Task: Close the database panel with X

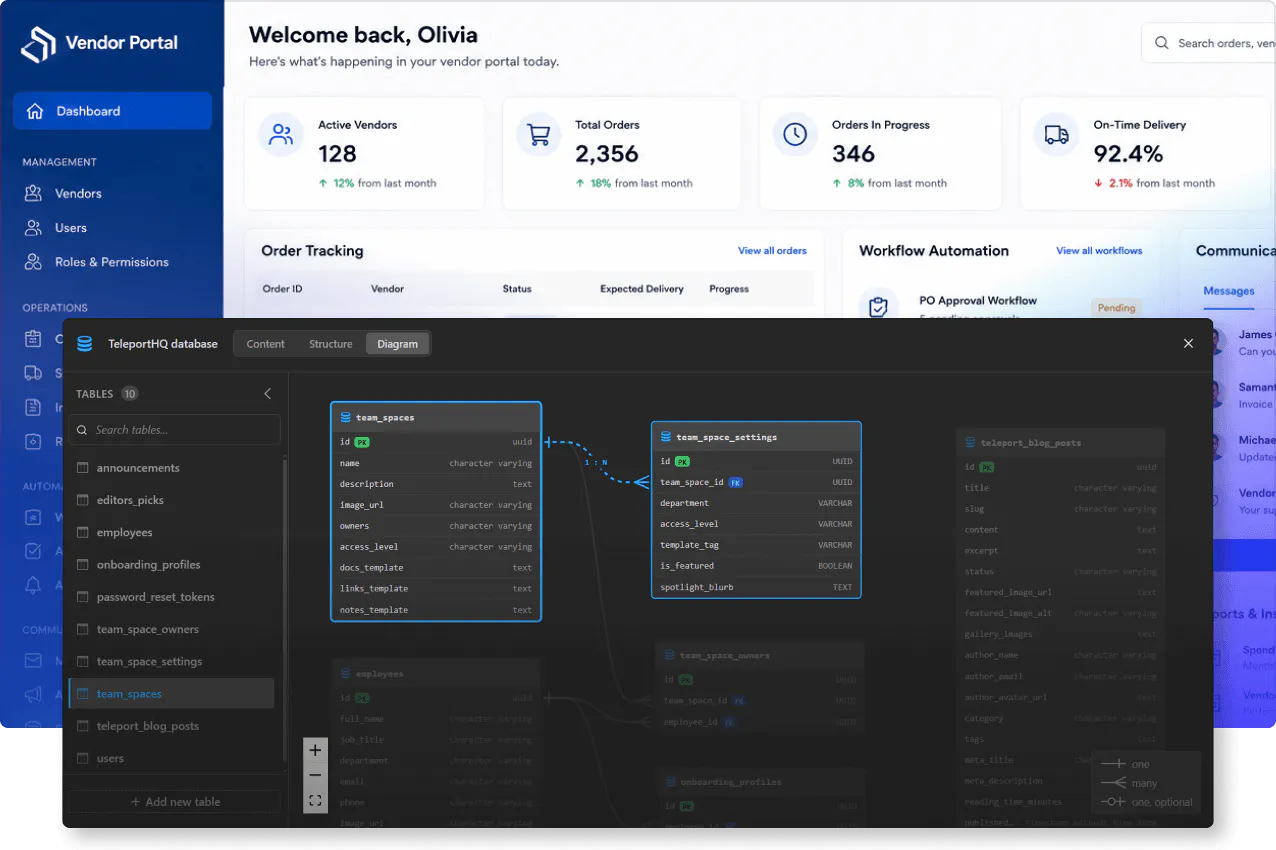Action: 1188,344
